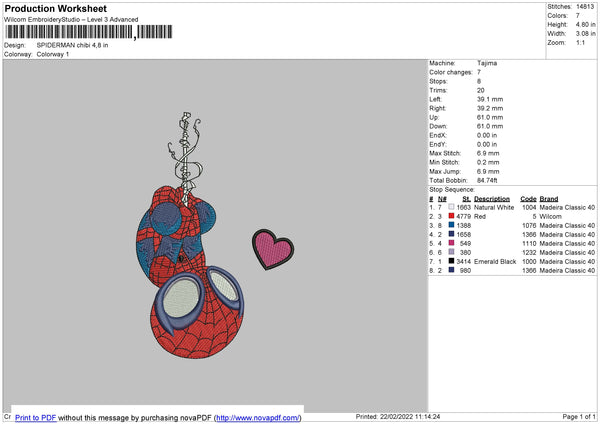Click the Page 1 of 1 indicator
This screenshot has height=424, width=600.
[579, 416]
